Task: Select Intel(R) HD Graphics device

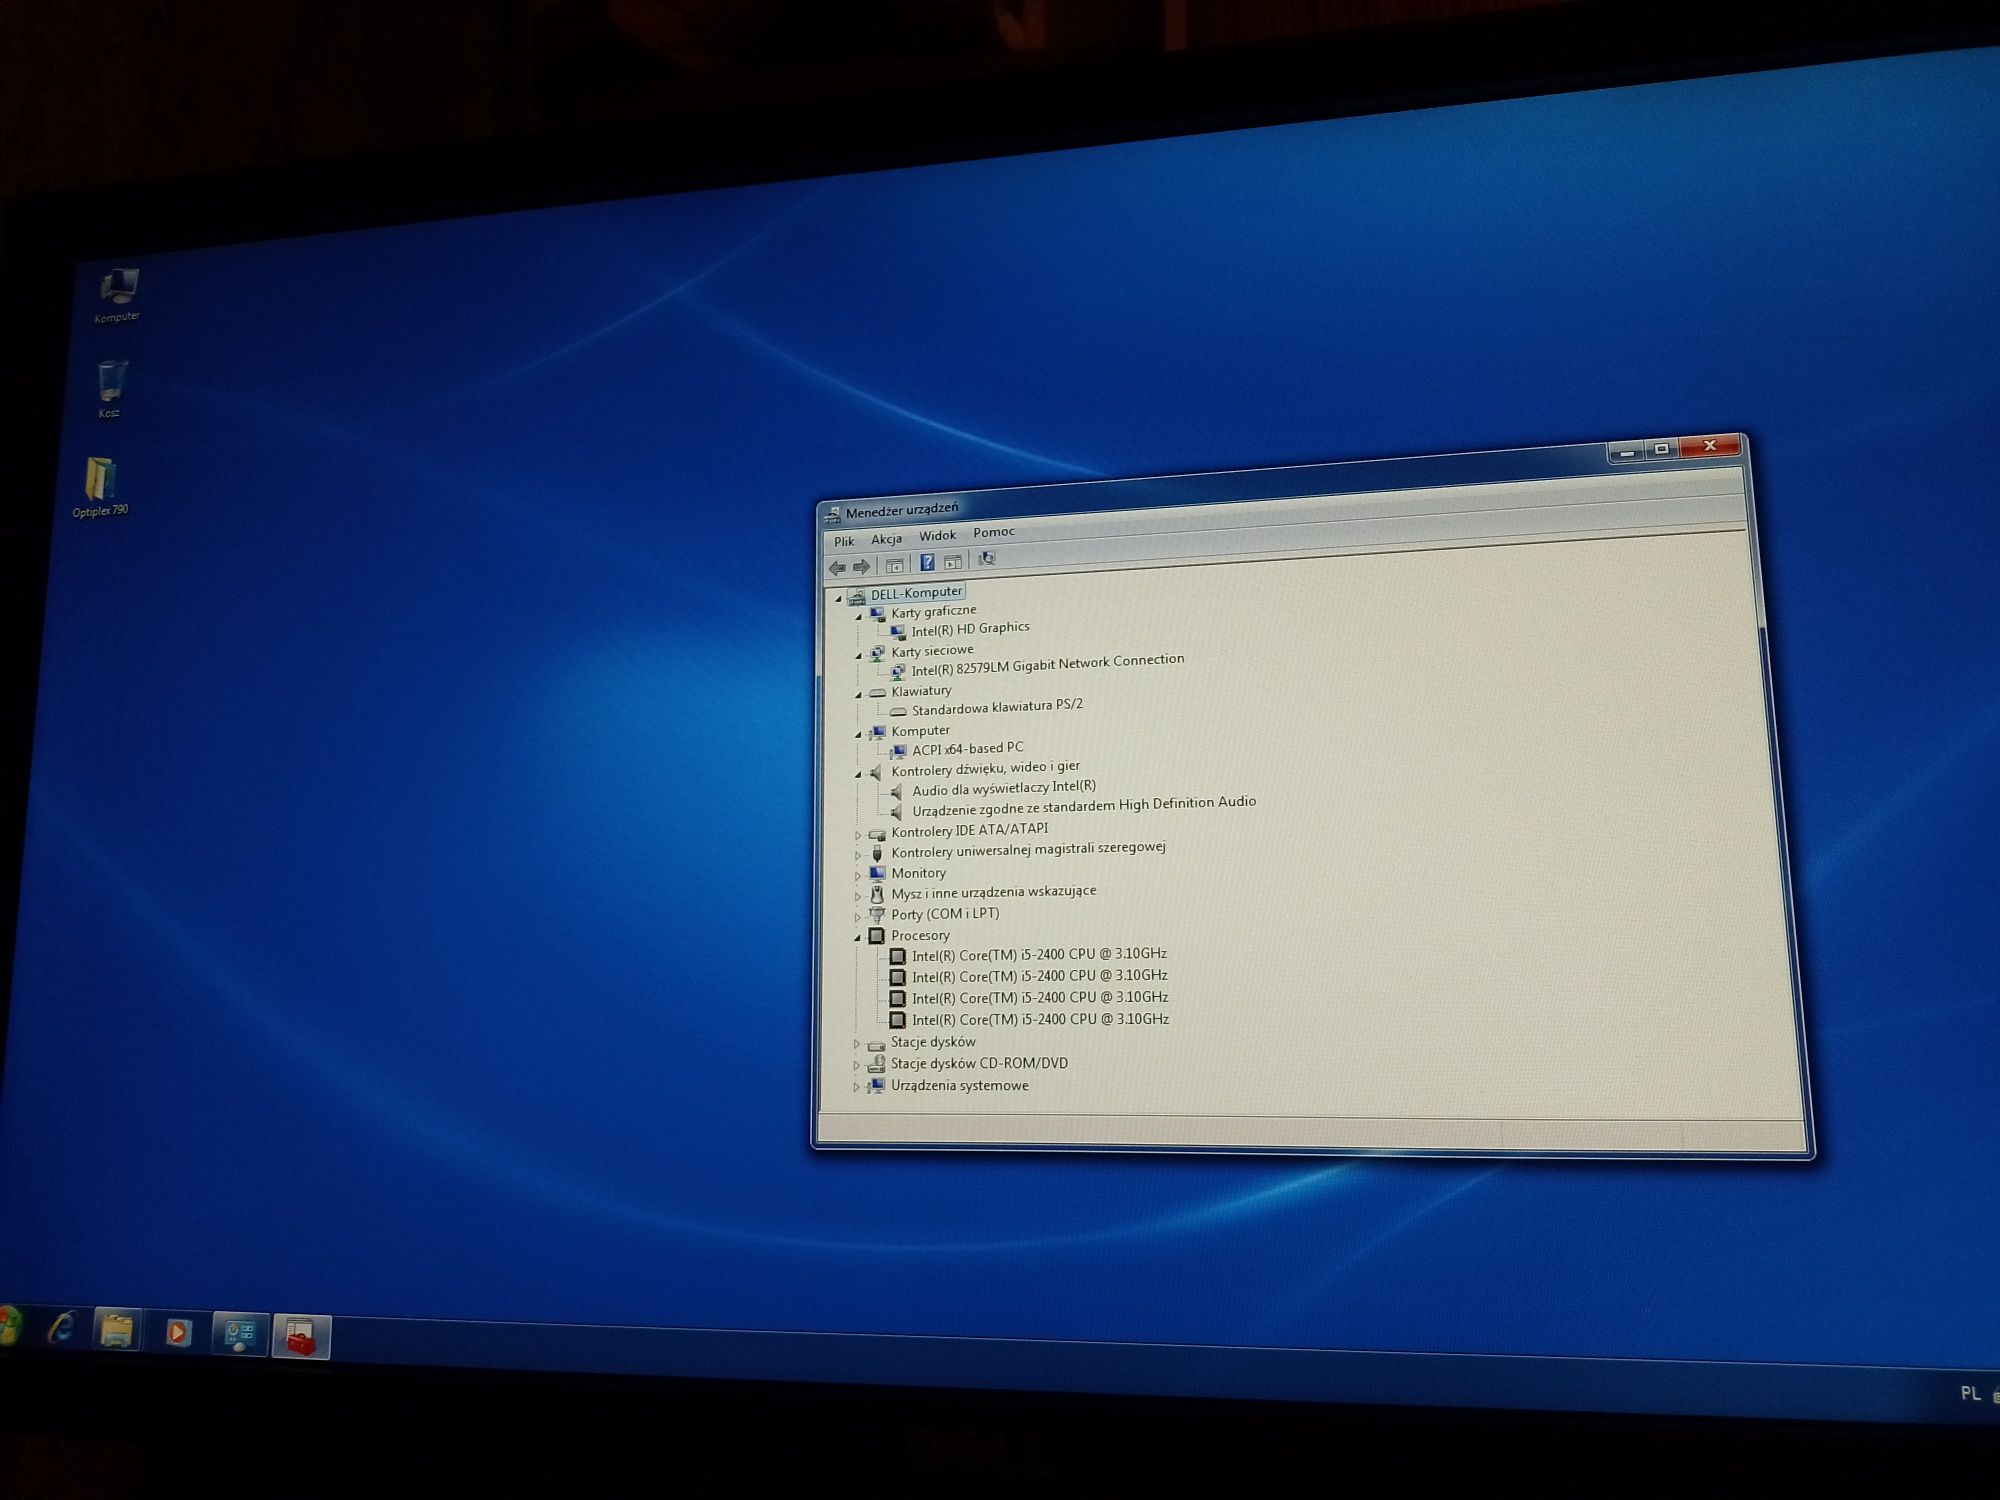Action: click(970, 629)
